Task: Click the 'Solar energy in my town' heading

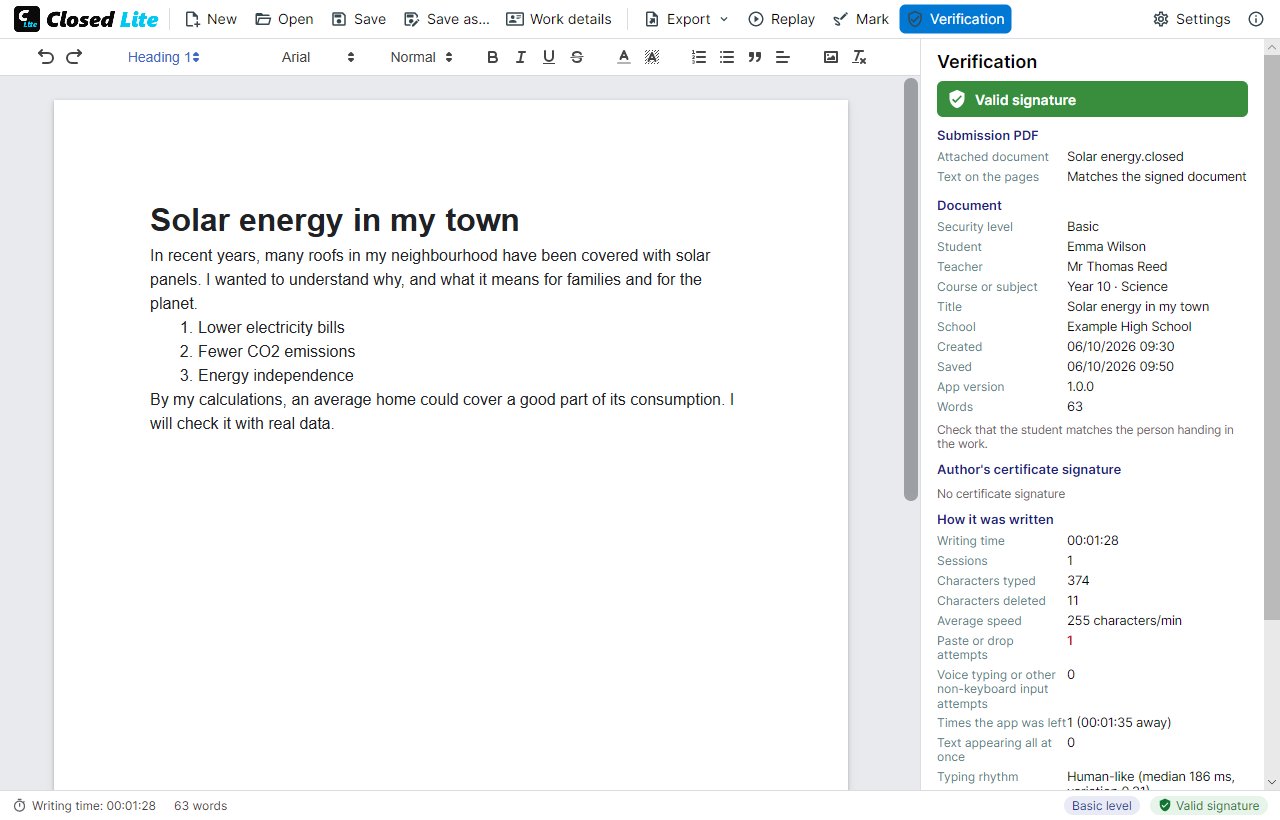Action: point(334,220)
